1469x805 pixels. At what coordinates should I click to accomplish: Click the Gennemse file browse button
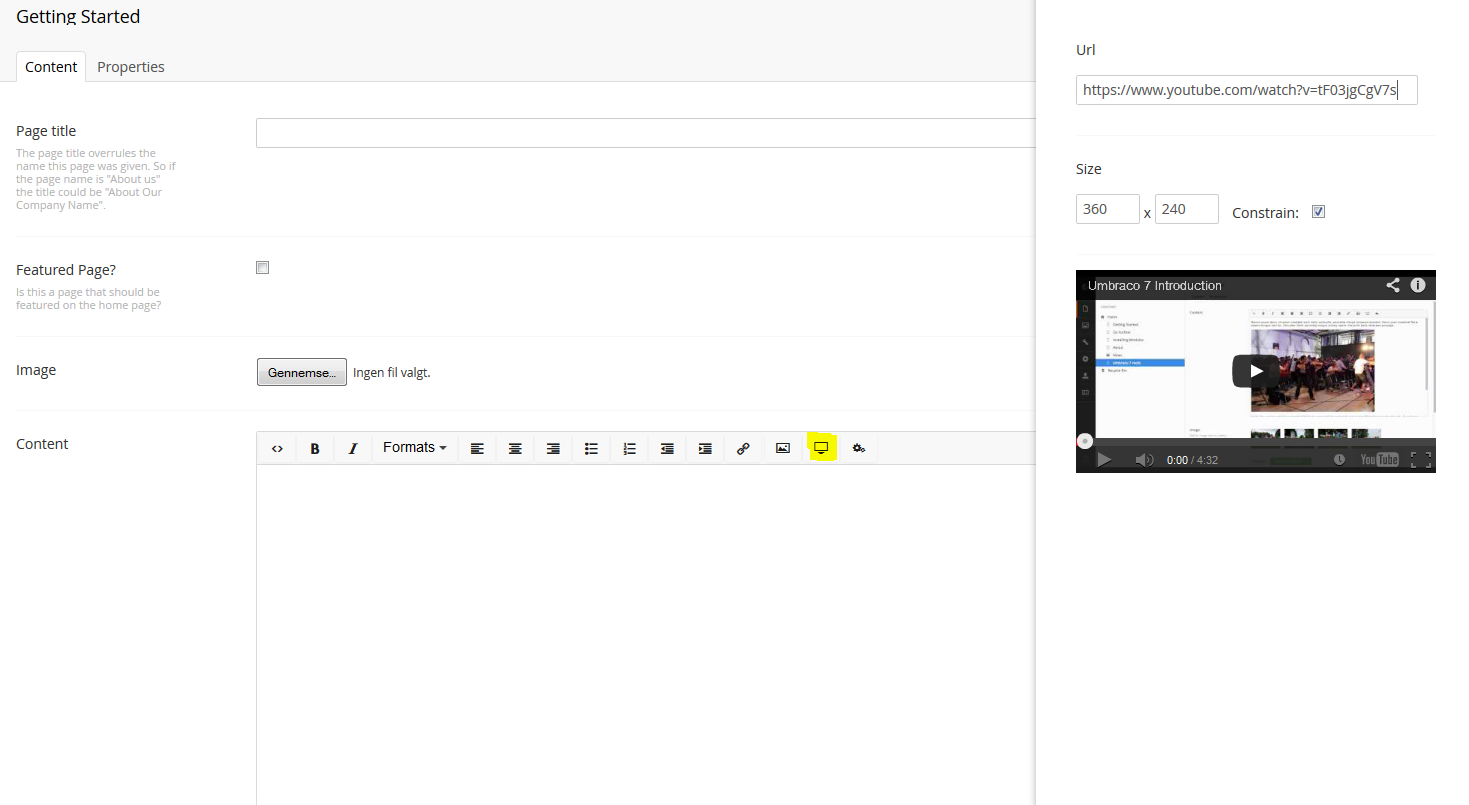tap(302, 372)
